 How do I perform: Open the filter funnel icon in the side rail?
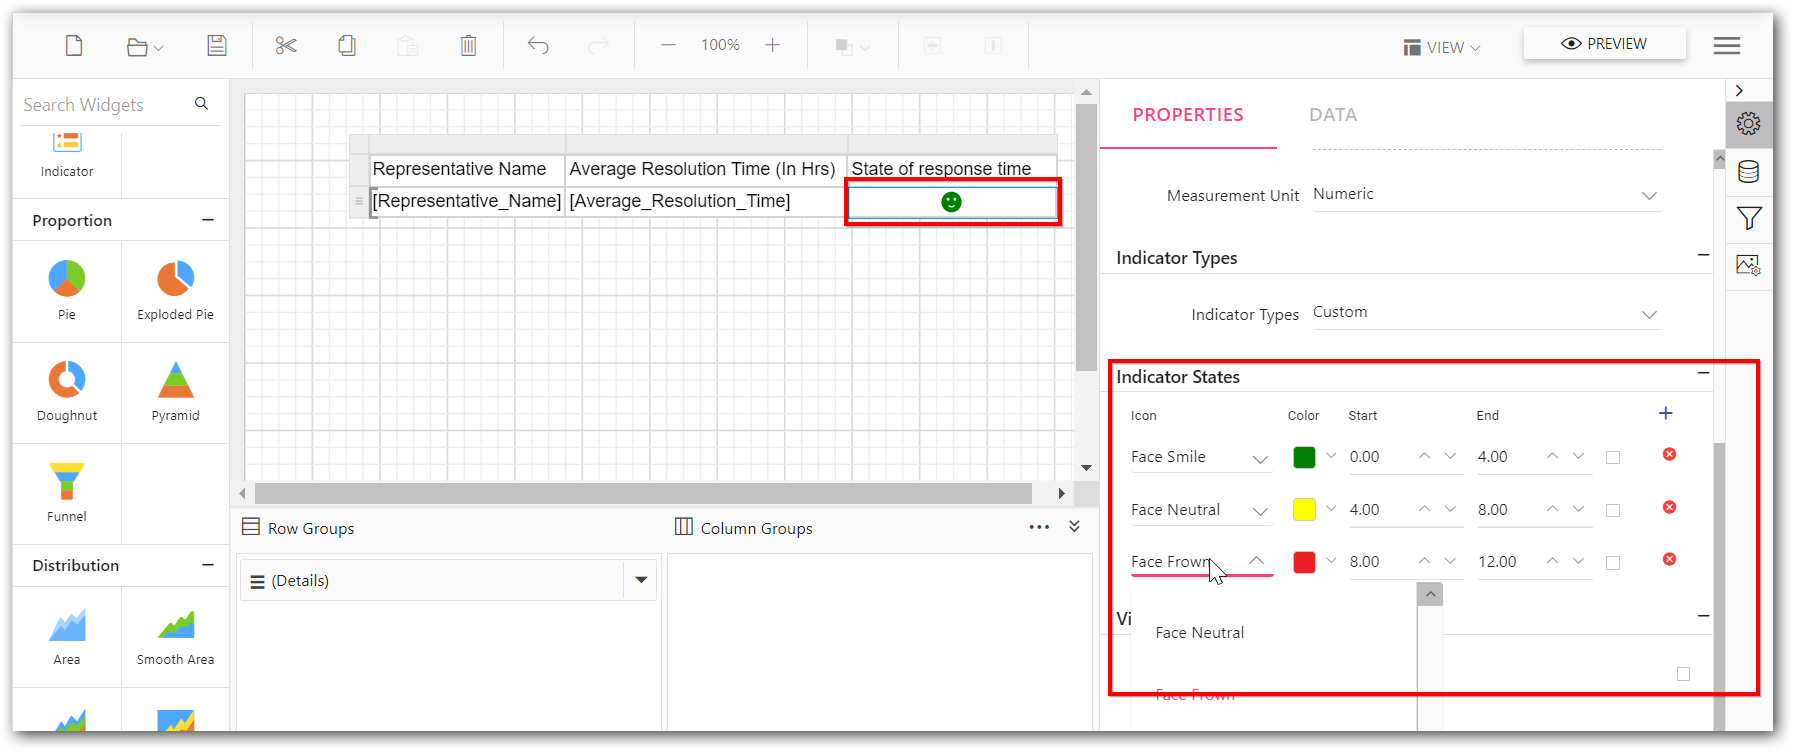1748,218
